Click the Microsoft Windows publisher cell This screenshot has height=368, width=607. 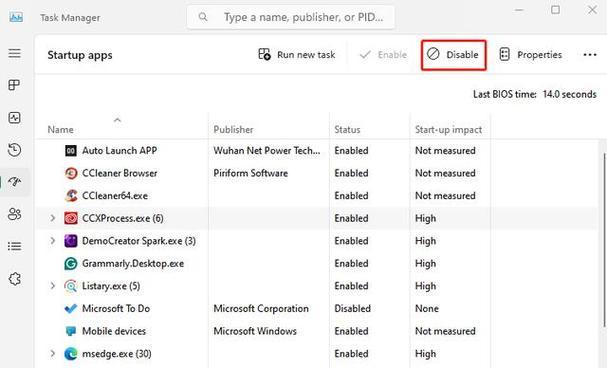coord(255,331)
